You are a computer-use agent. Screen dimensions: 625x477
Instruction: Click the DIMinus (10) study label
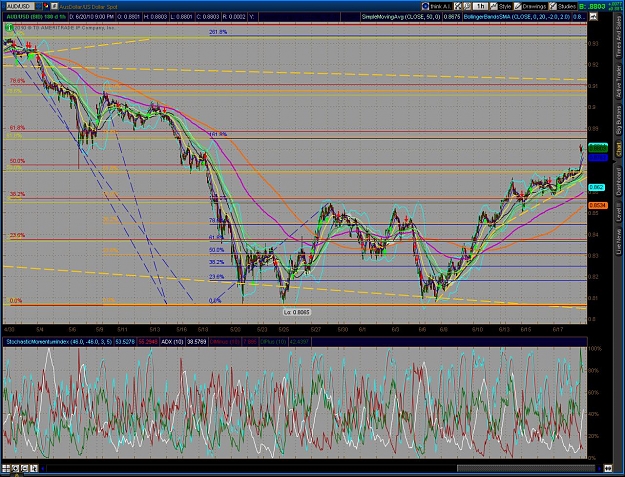(x=224, y=342)
